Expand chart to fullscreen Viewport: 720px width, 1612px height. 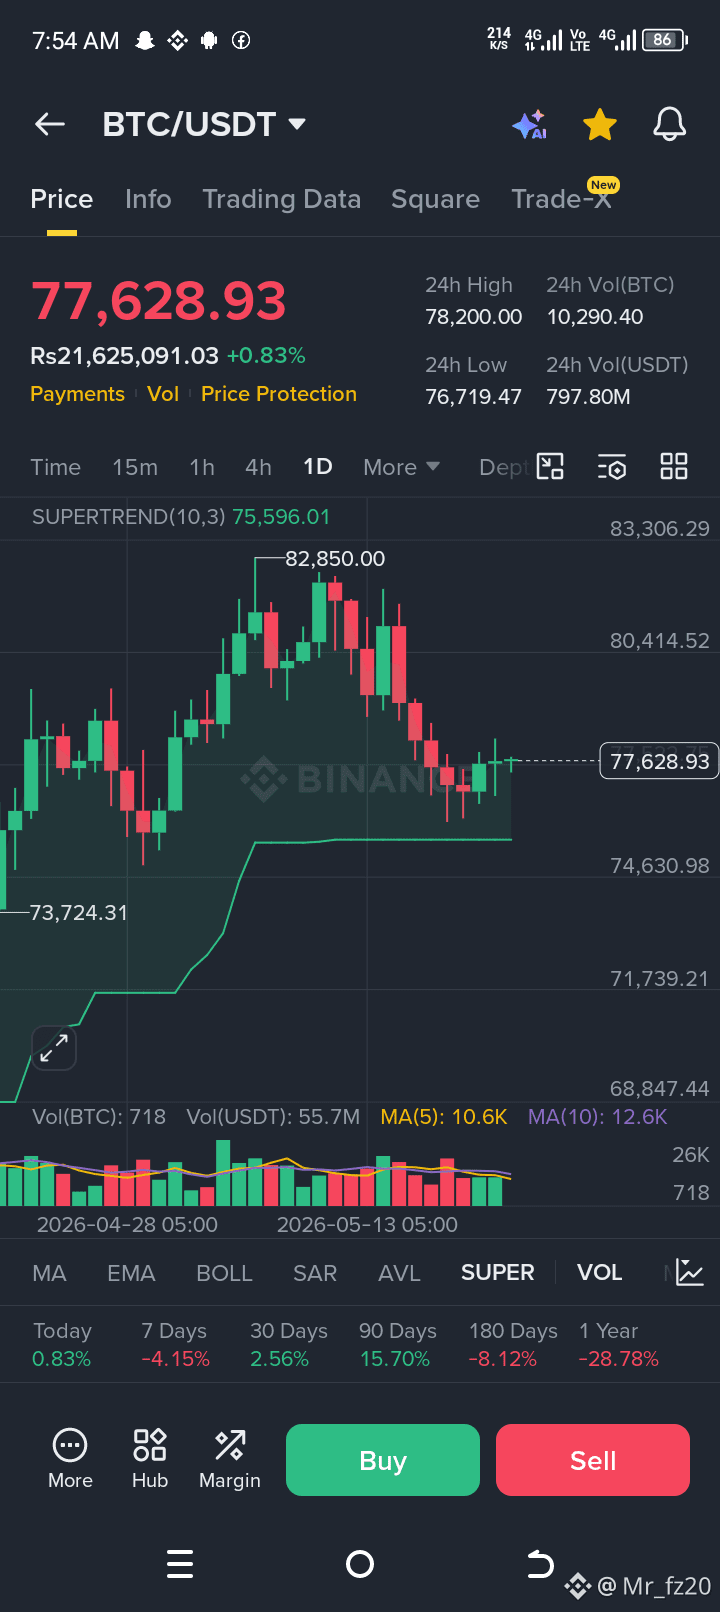54,1048
